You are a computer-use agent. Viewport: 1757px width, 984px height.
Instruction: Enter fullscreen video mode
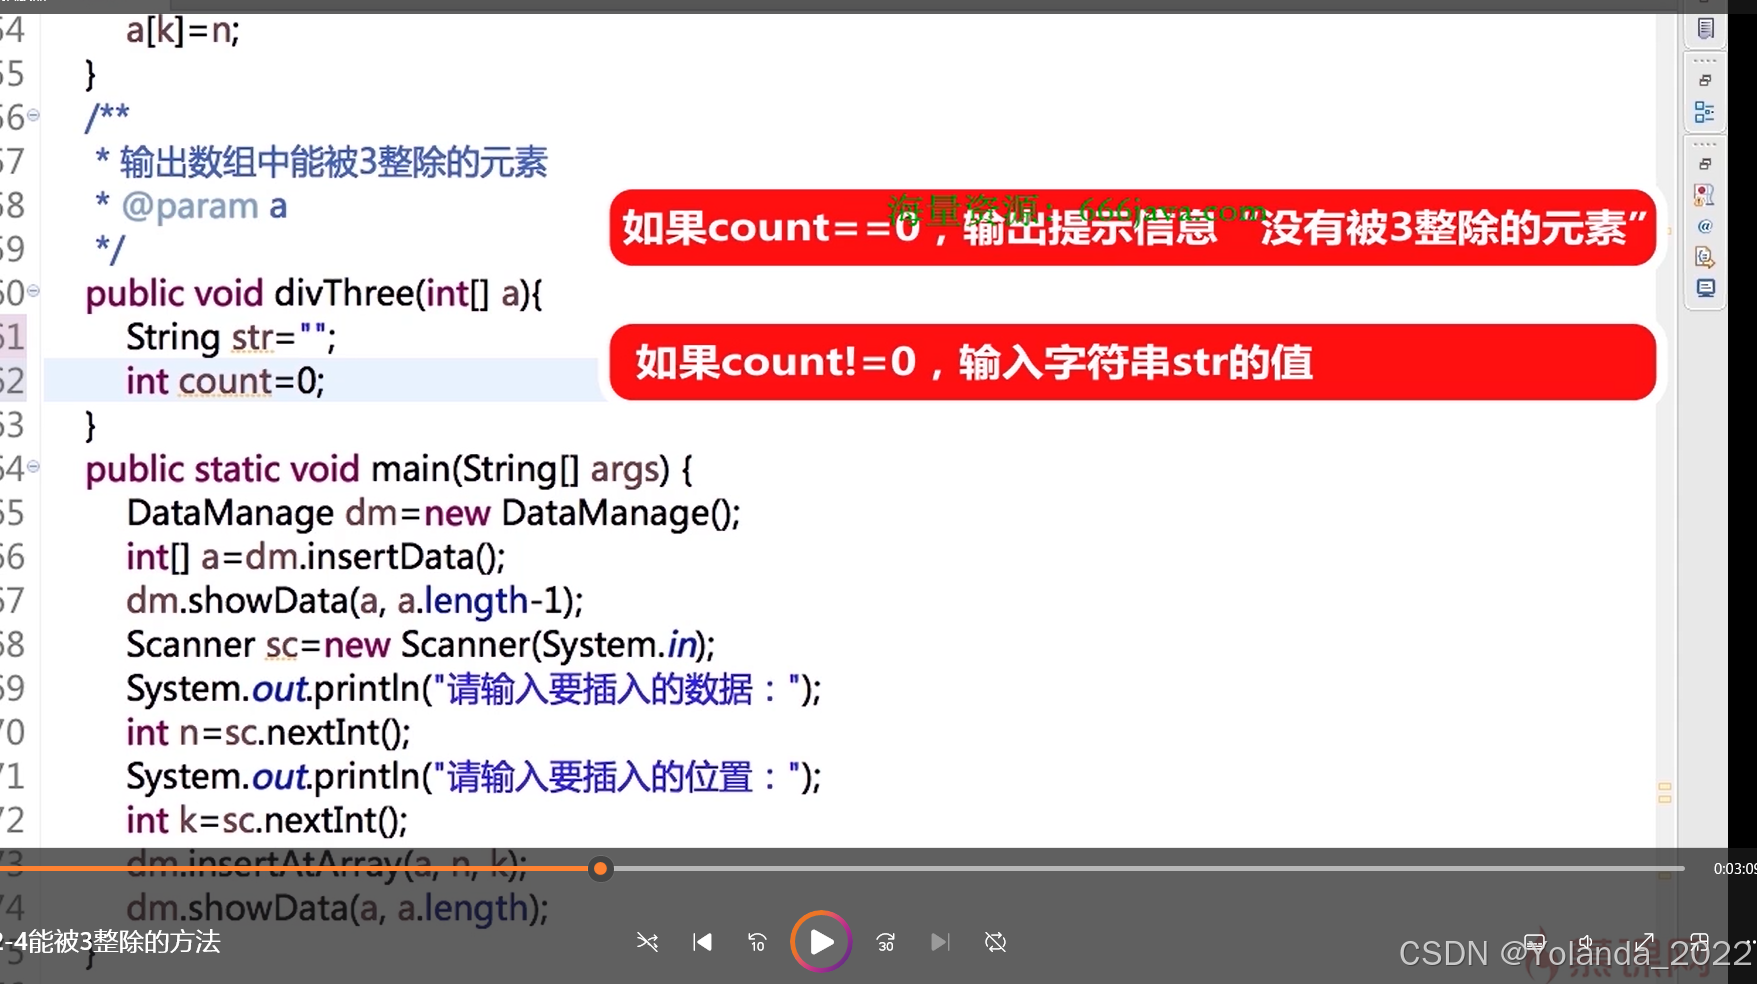[1644, 943]
